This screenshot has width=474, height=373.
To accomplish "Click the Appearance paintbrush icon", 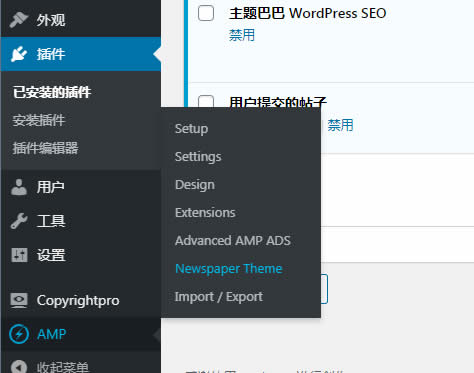I will point(19,20).
